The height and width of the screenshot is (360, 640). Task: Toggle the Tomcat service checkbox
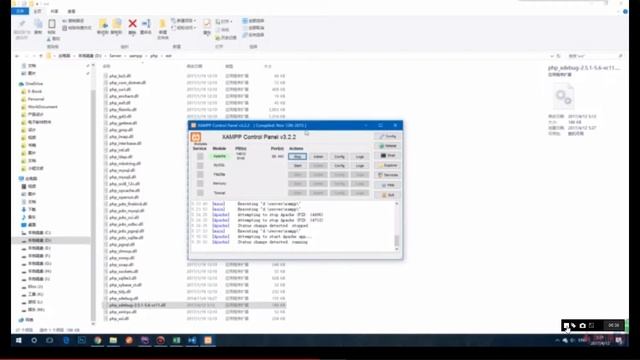click(x=200, y=193)
